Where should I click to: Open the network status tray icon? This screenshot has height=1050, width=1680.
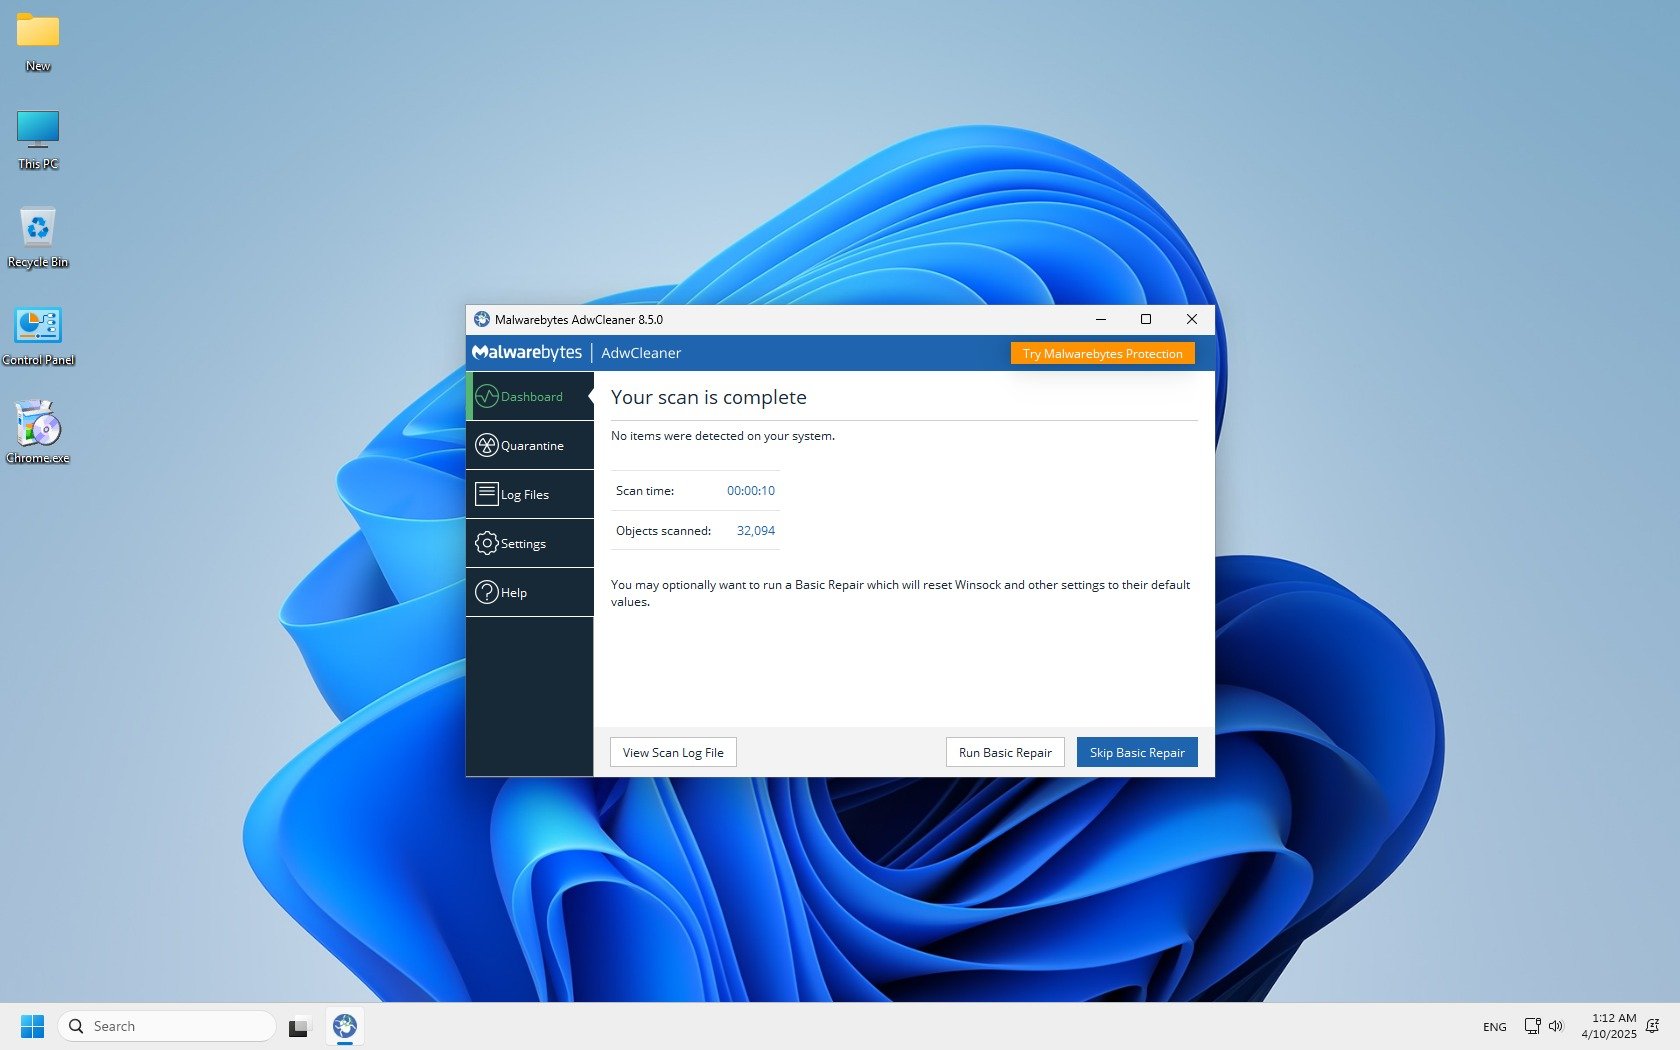1532,1026
